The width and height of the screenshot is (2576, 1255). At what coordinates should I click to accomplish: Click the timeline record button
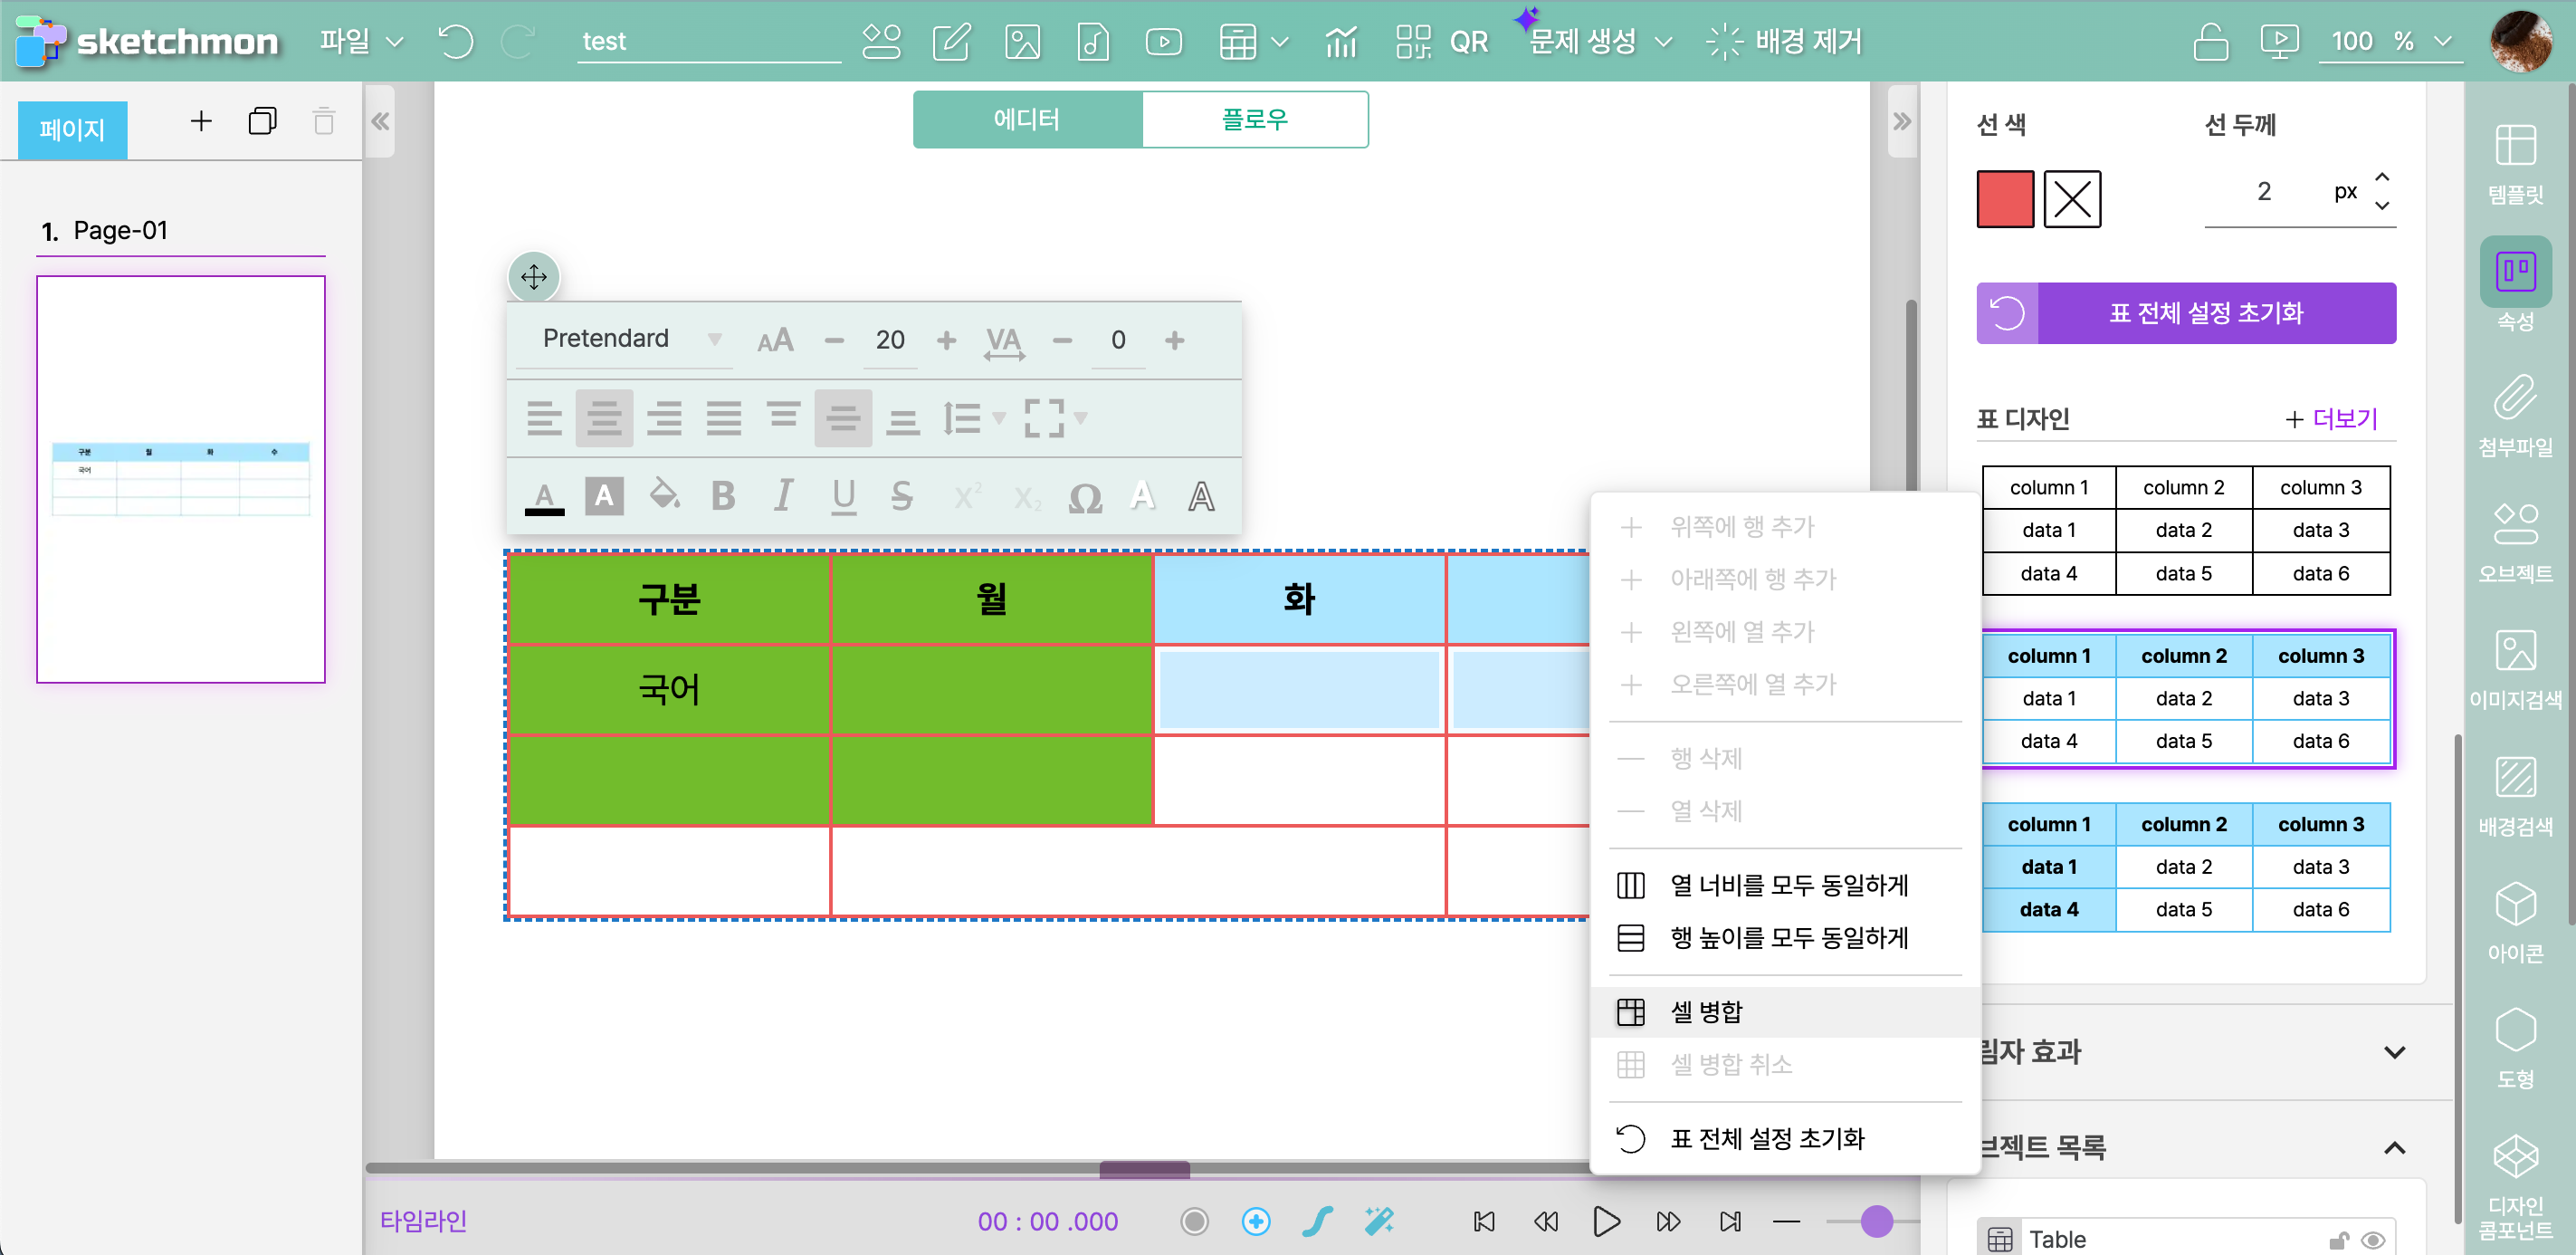click(x=1194, y=1221)
